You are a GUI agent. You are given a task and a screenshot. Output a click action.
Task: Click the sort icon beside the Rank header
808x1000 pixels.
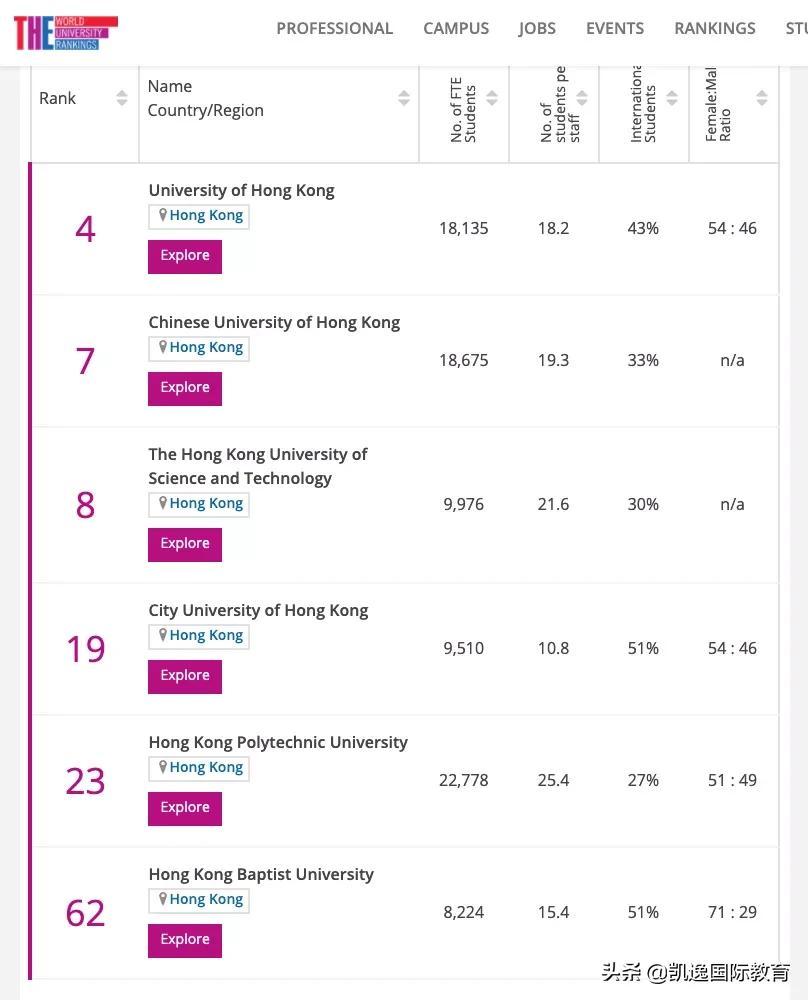[x=121, y=98]
